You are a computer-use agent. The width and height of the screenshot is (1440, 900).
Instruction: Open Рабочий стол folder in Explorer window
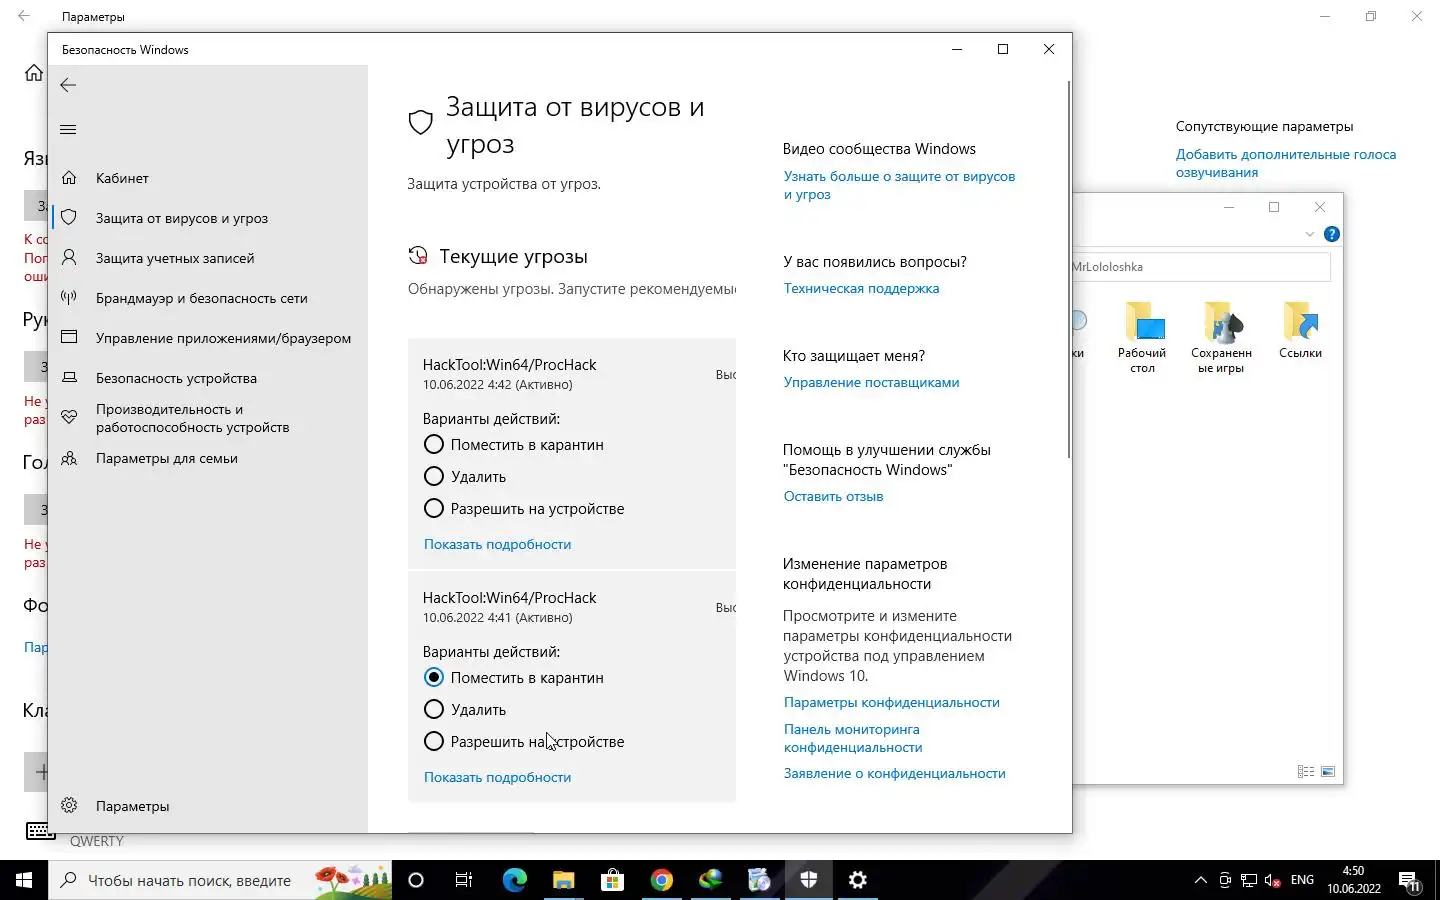pyautogui.click(x=1142, y=338)
